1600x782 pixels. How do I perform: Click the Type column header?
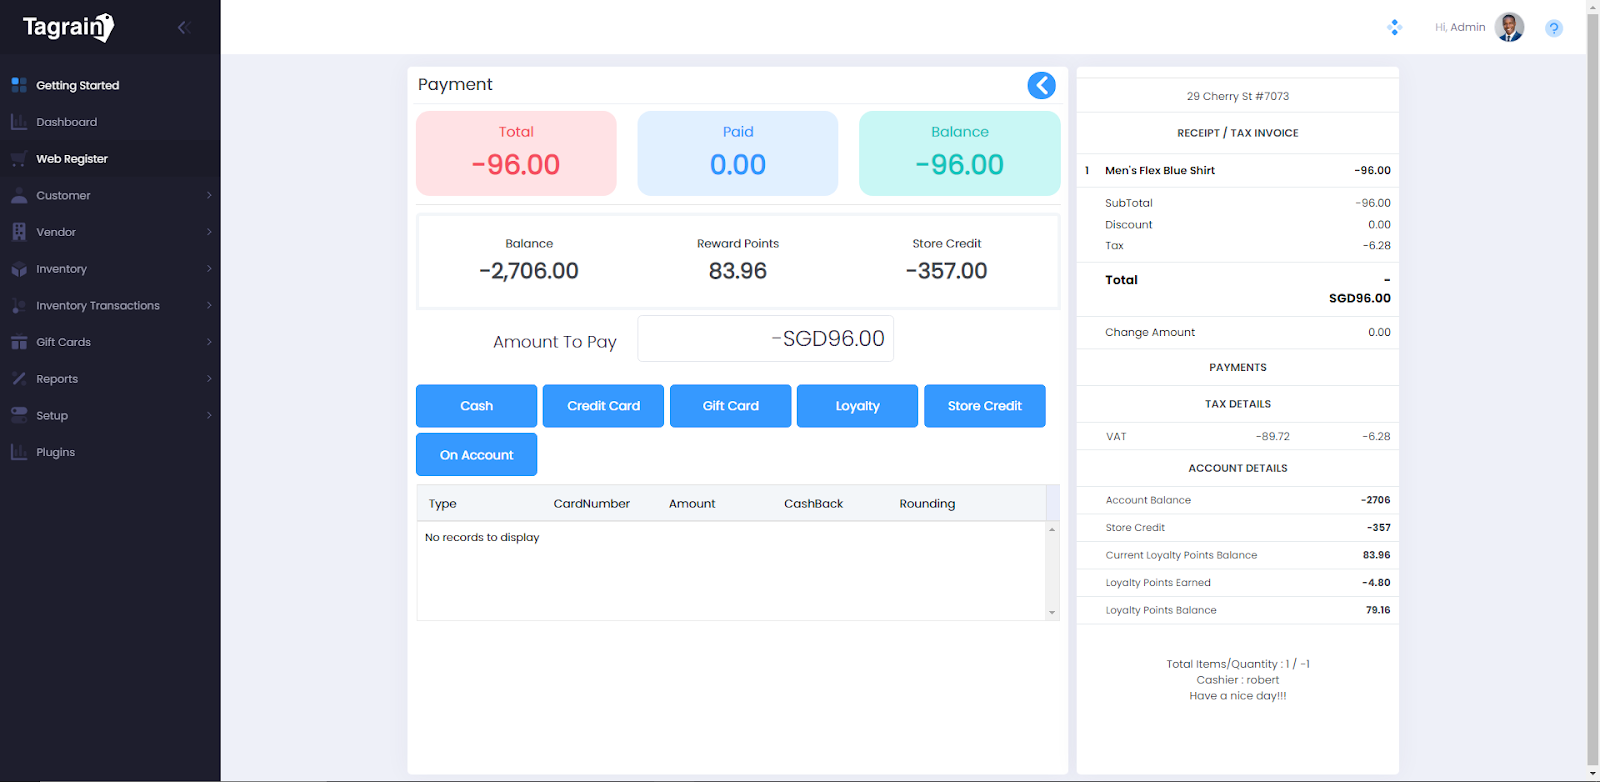click(x=443, y=504)
